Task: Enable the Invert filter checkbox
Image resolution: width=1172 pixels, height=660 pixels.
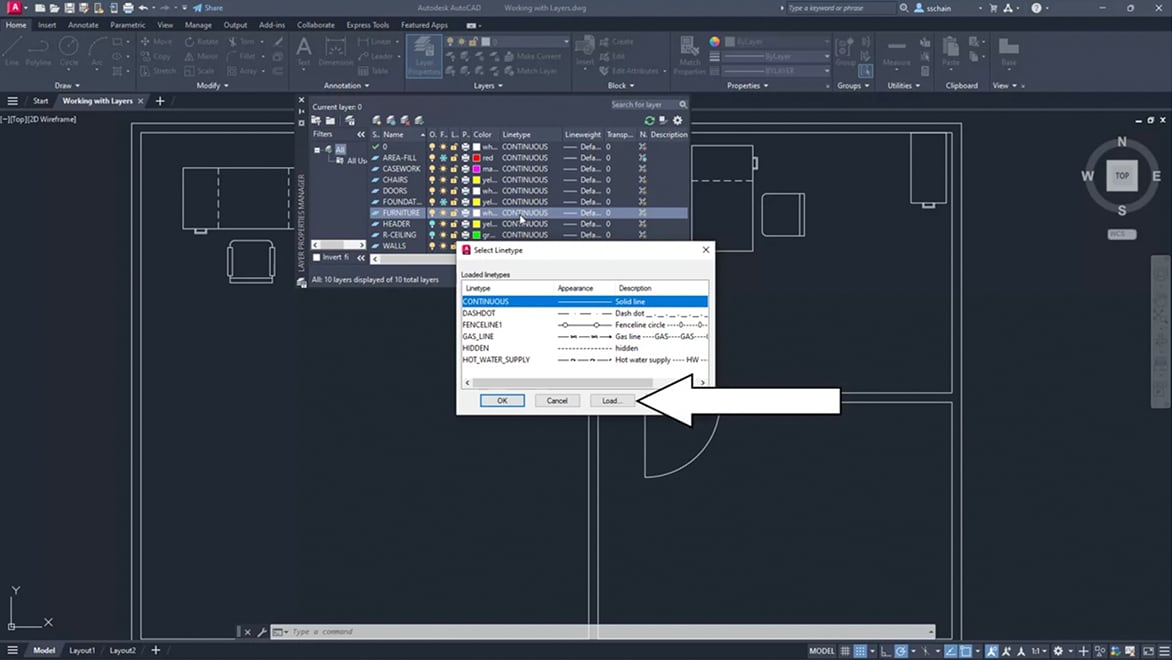Action: click(x=317, y=258)
